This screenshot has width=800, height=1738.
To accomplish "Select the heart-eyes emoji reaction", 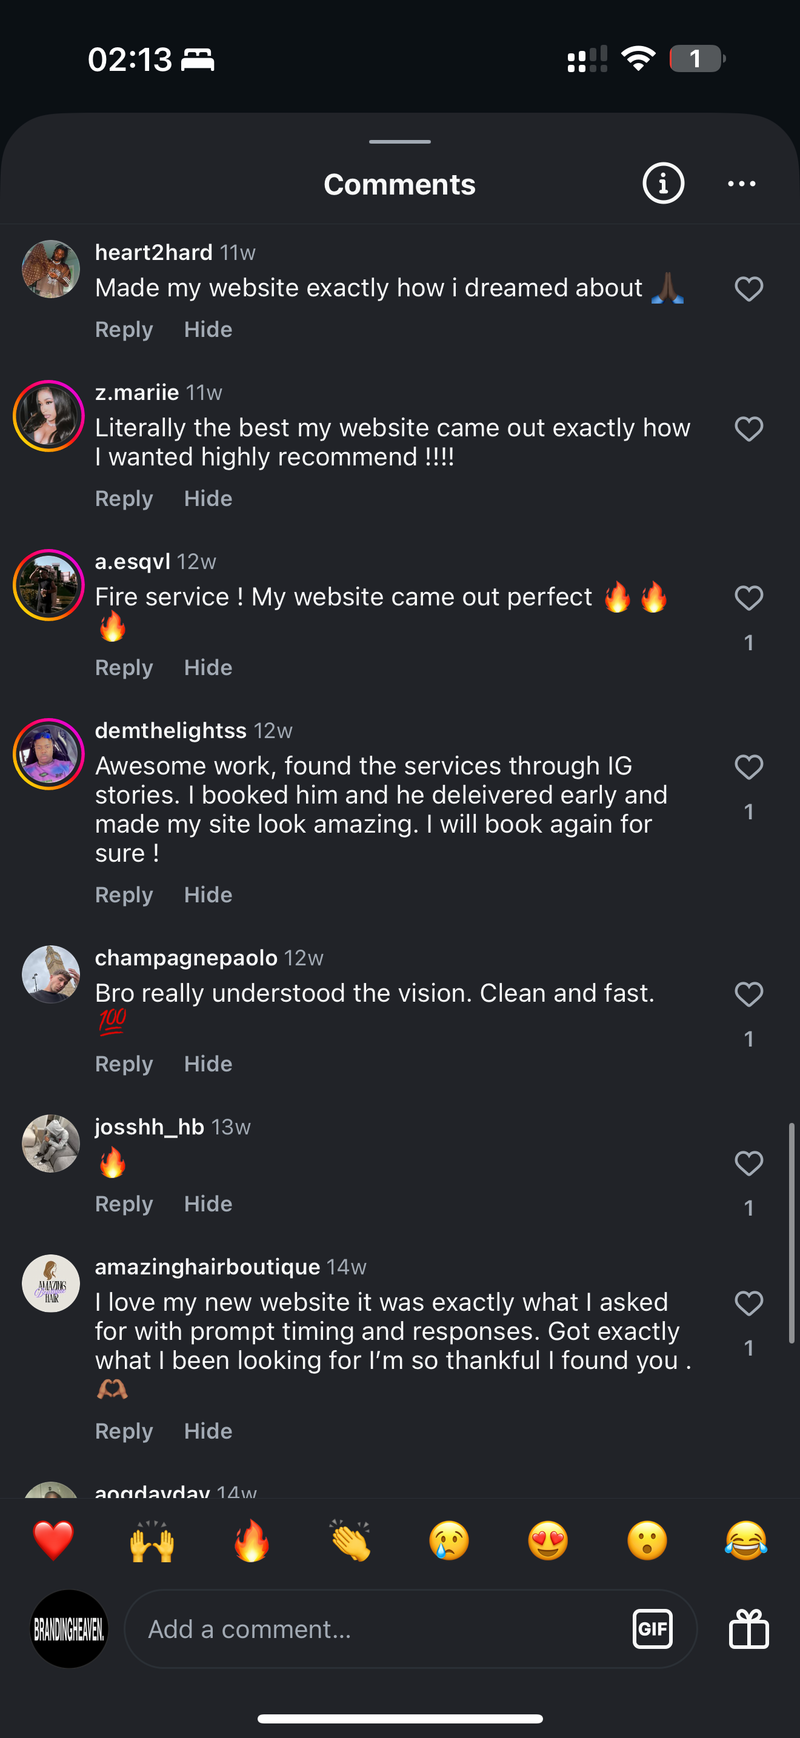I will (x=548, y=1541).
